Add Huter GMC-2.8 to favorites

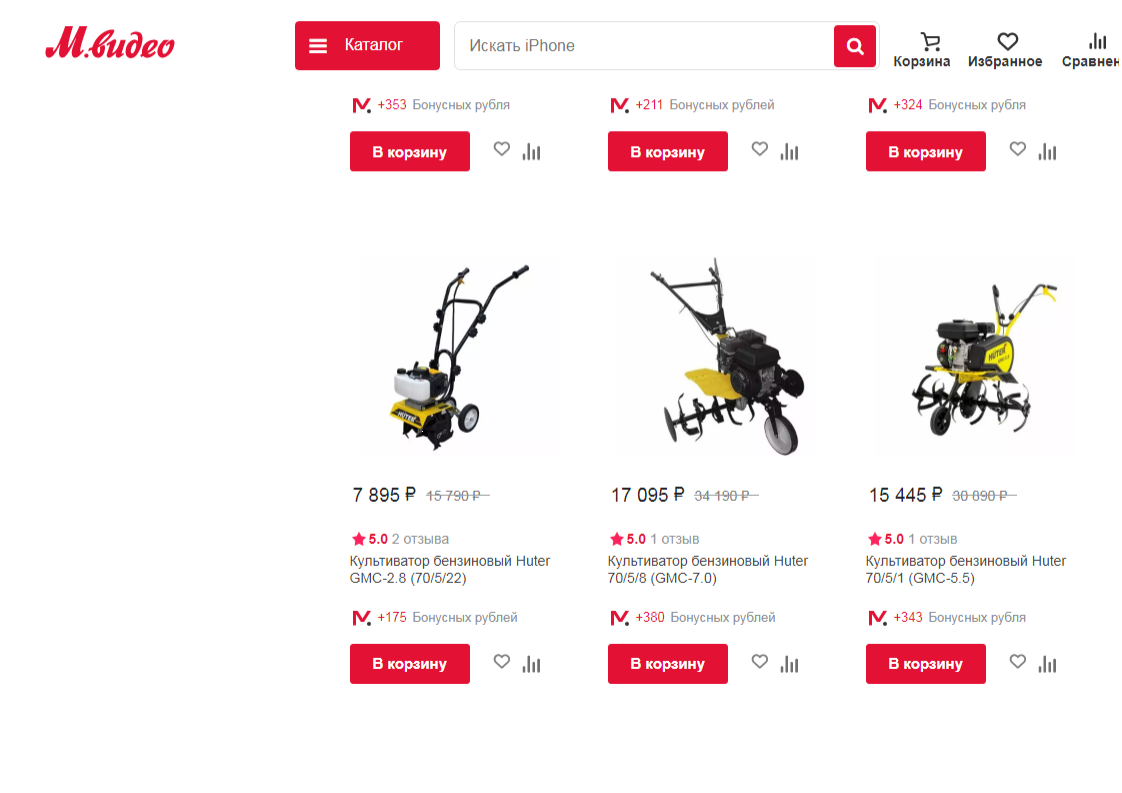pos(502,661)
